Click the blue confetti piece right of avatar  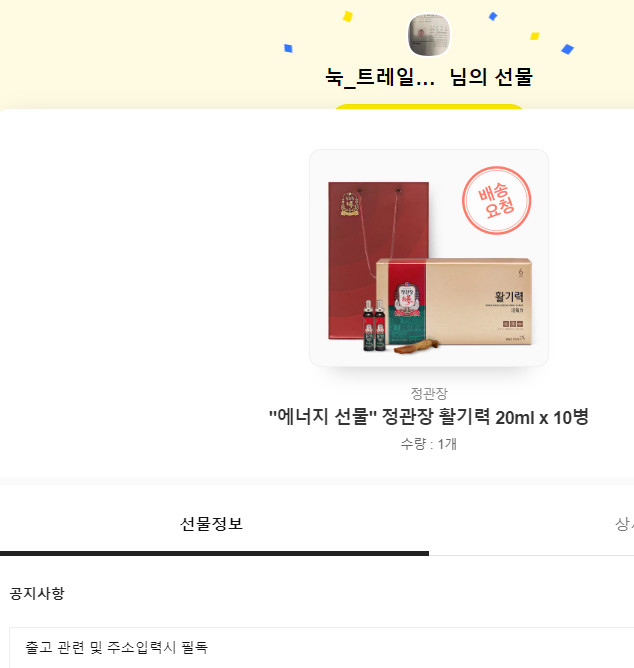493,16
